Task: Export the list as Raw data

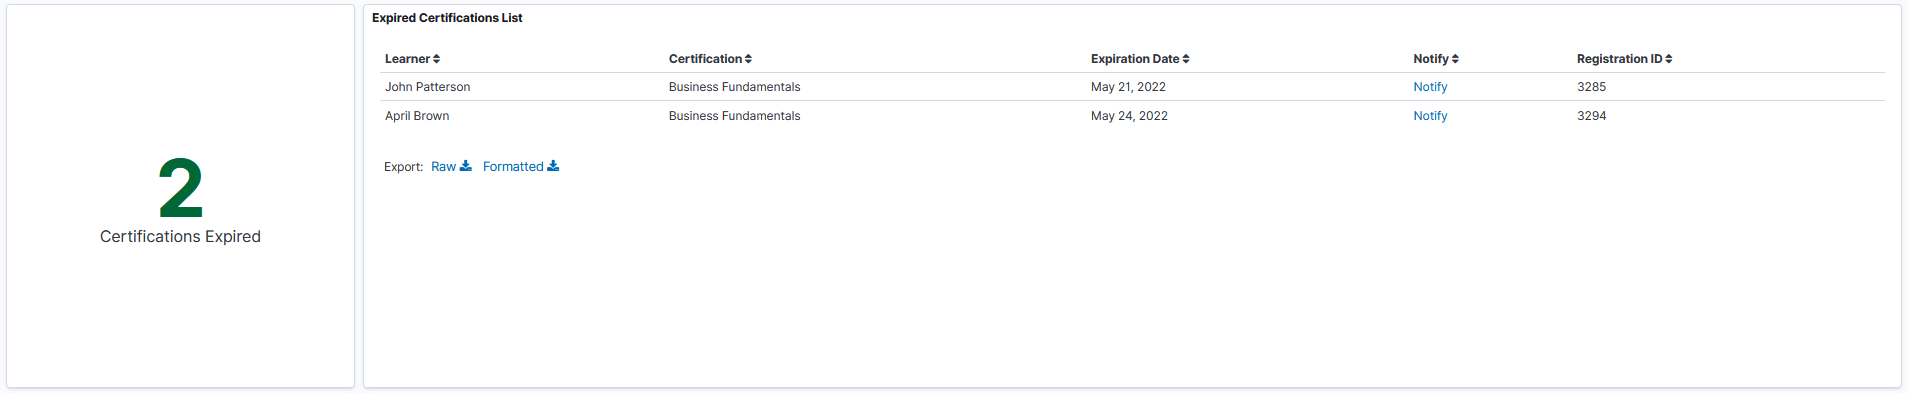Action: coord(443,167)
